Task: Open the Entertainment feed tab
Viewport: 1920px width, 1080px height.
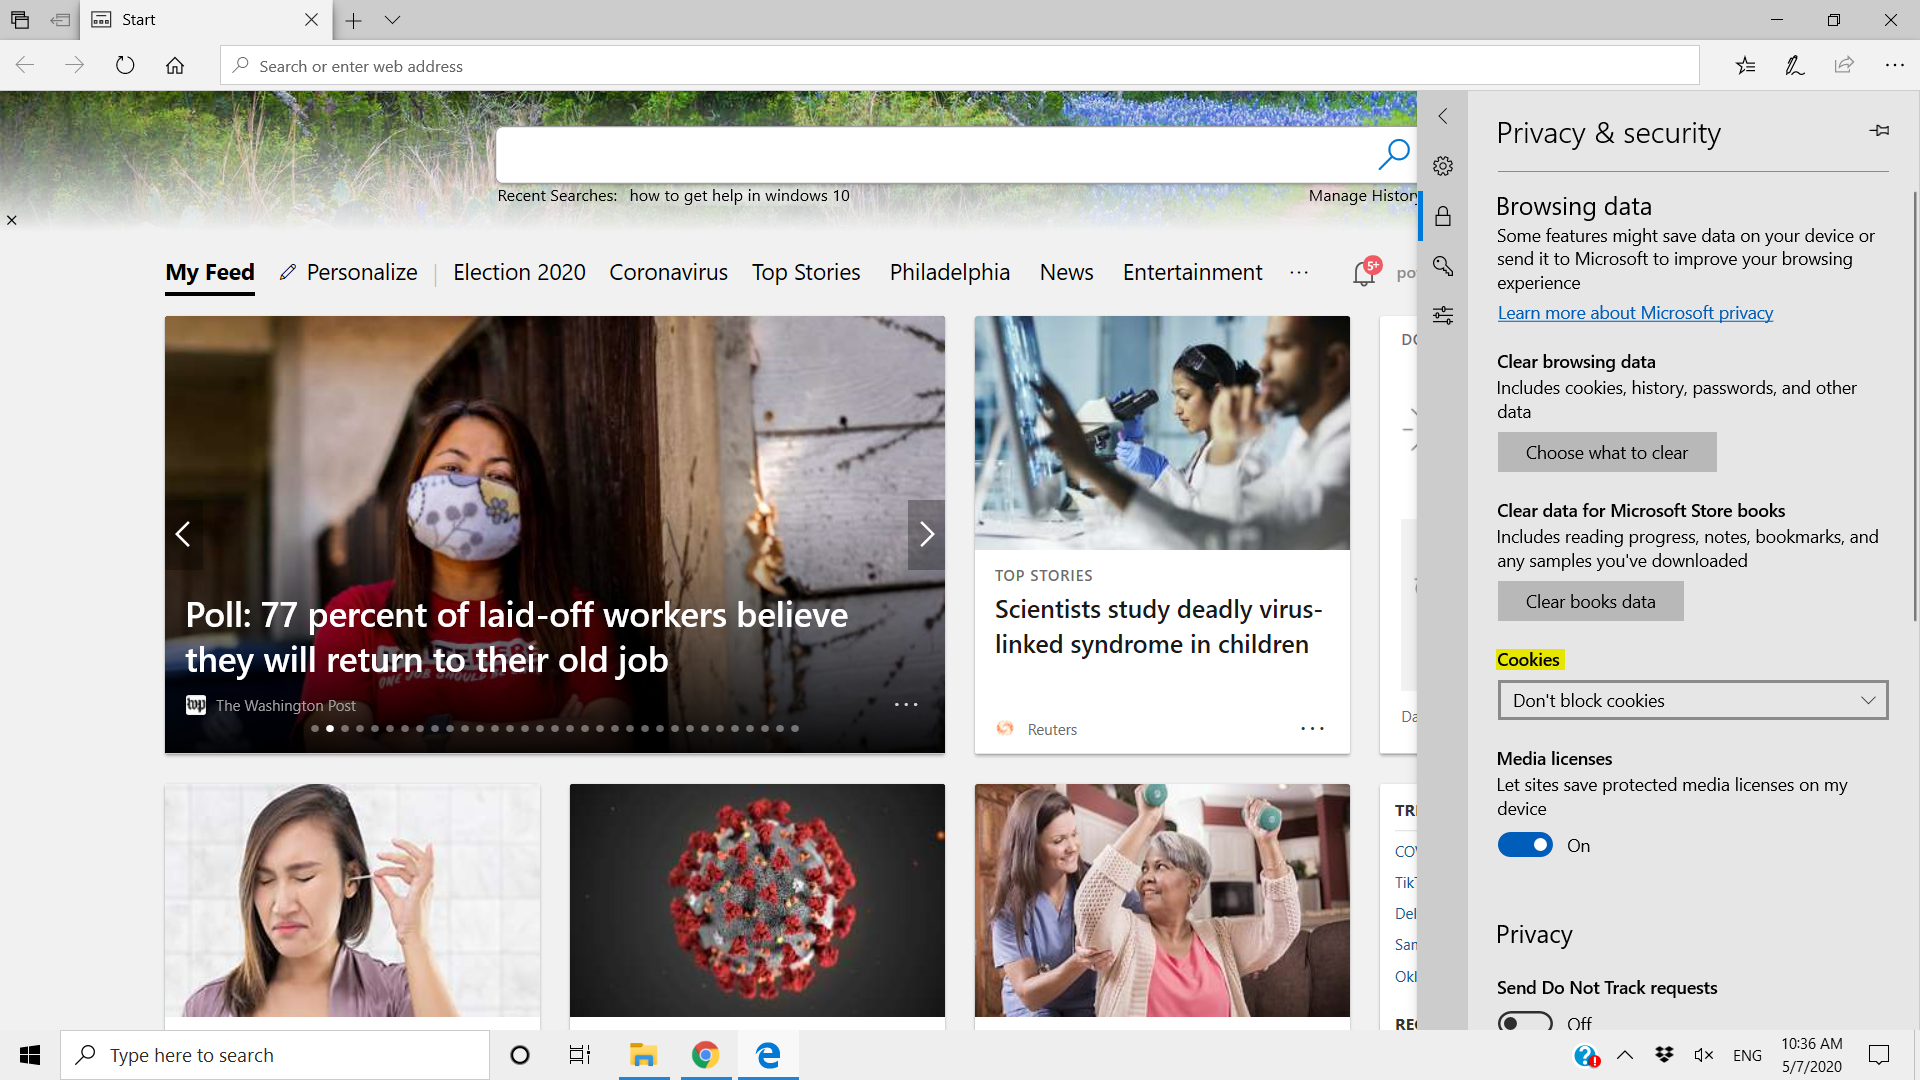Action: pyautogui.click(x=1192, y=273)
